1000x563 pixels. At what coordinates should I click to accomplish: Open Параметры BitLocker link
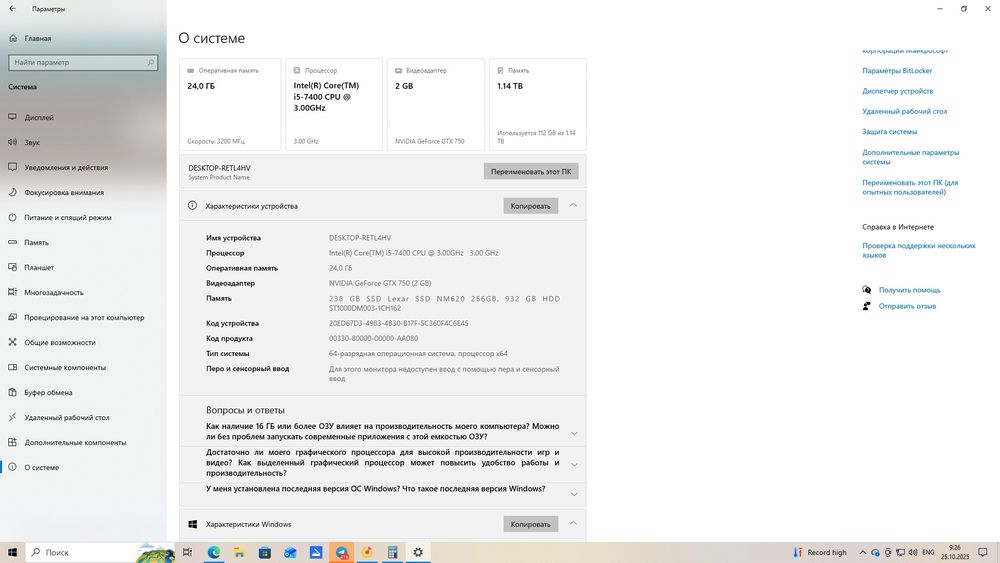click(897, 71)
